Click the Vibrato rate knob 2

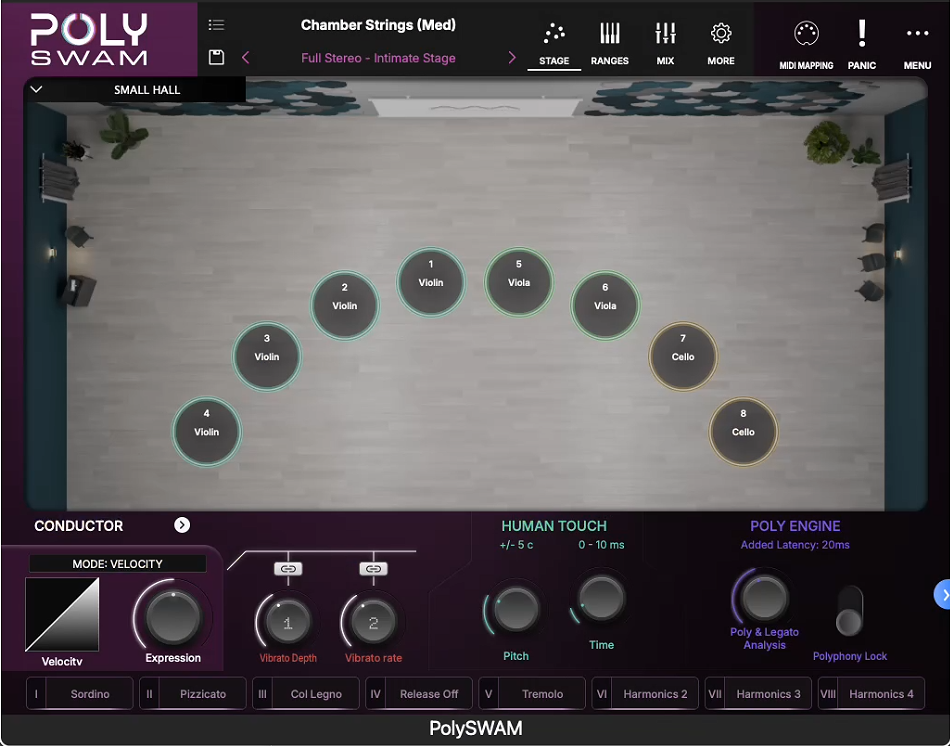(373, 622)
